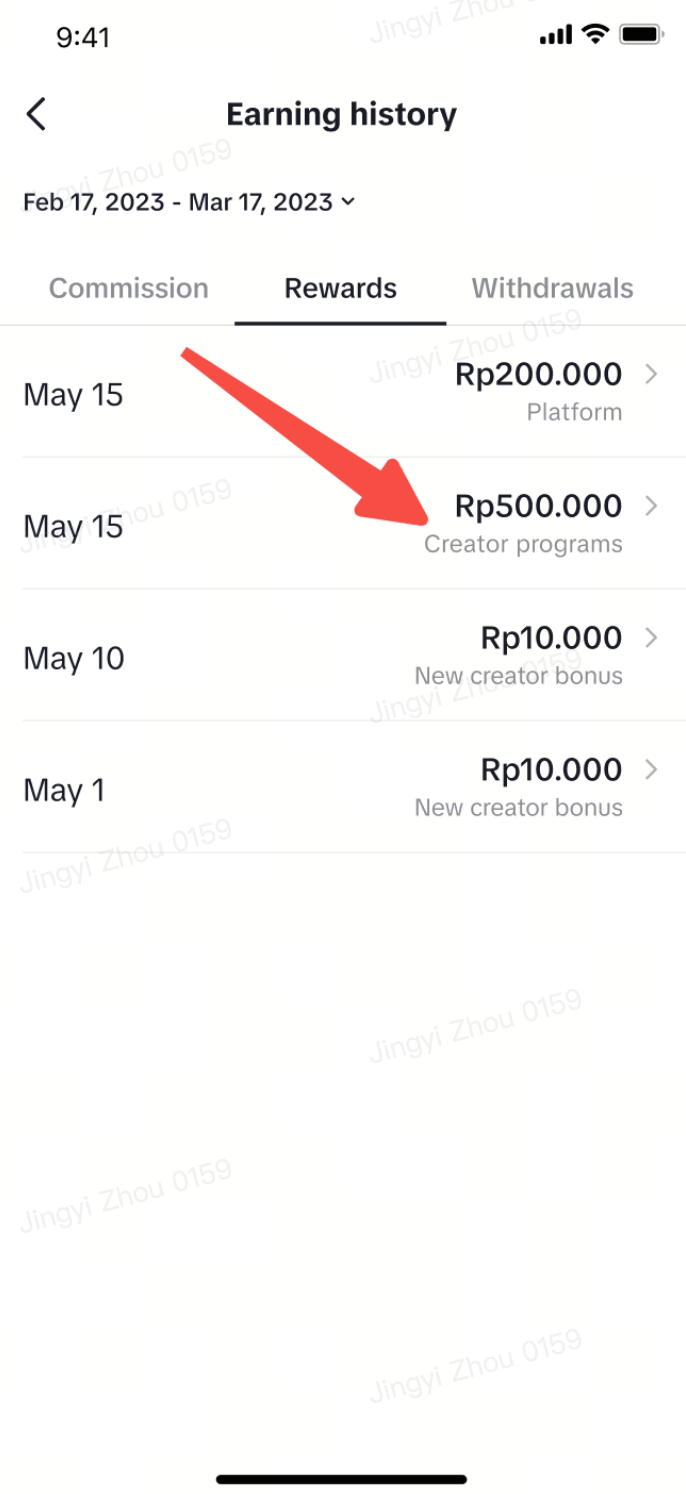Tap New creator bonus label under May 1
Image resolution: width=686 pixels, height=1494 pixels.
click(518, 807)
